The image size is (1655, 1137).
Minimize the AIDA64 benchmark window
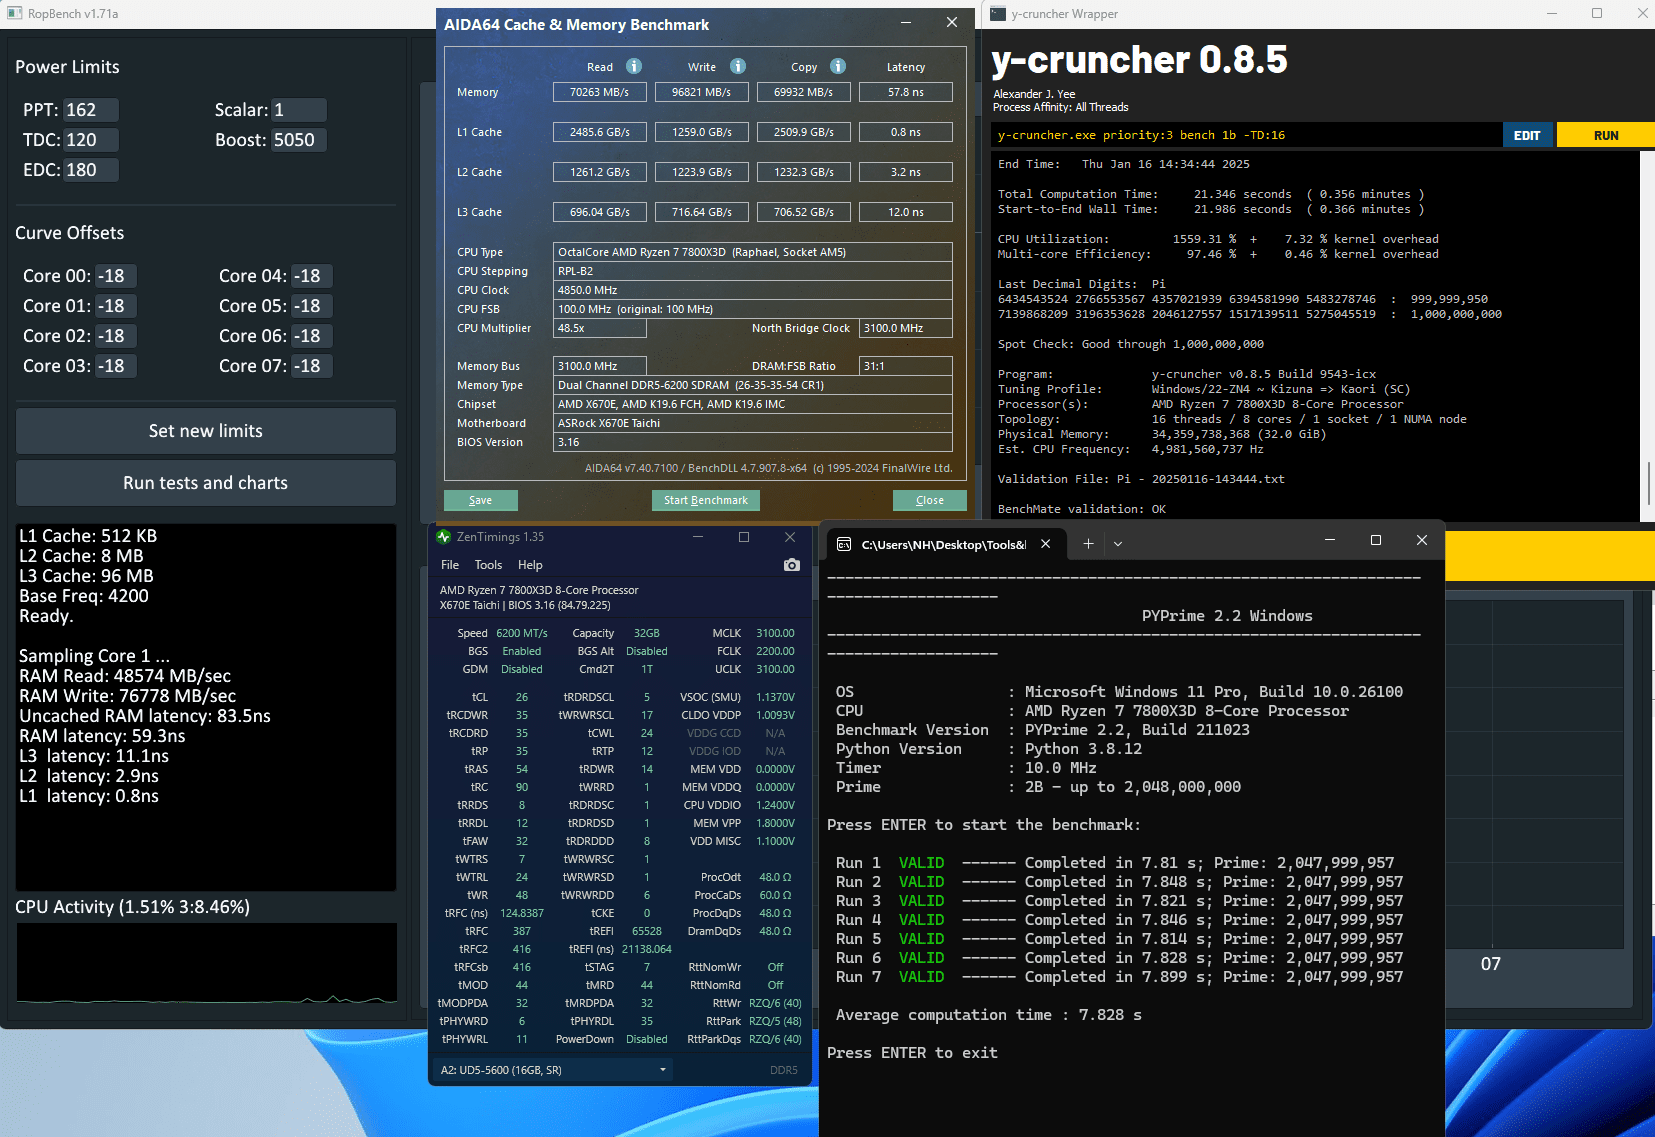(x=905, y=22)
